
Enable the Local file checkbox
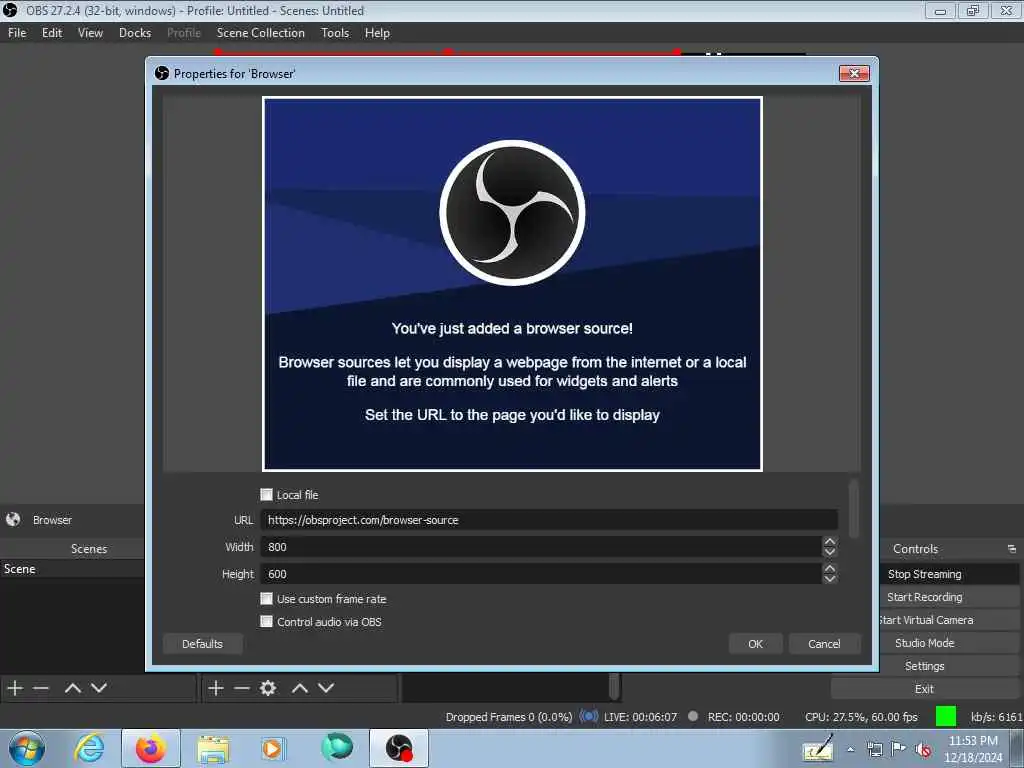point(266,494)
